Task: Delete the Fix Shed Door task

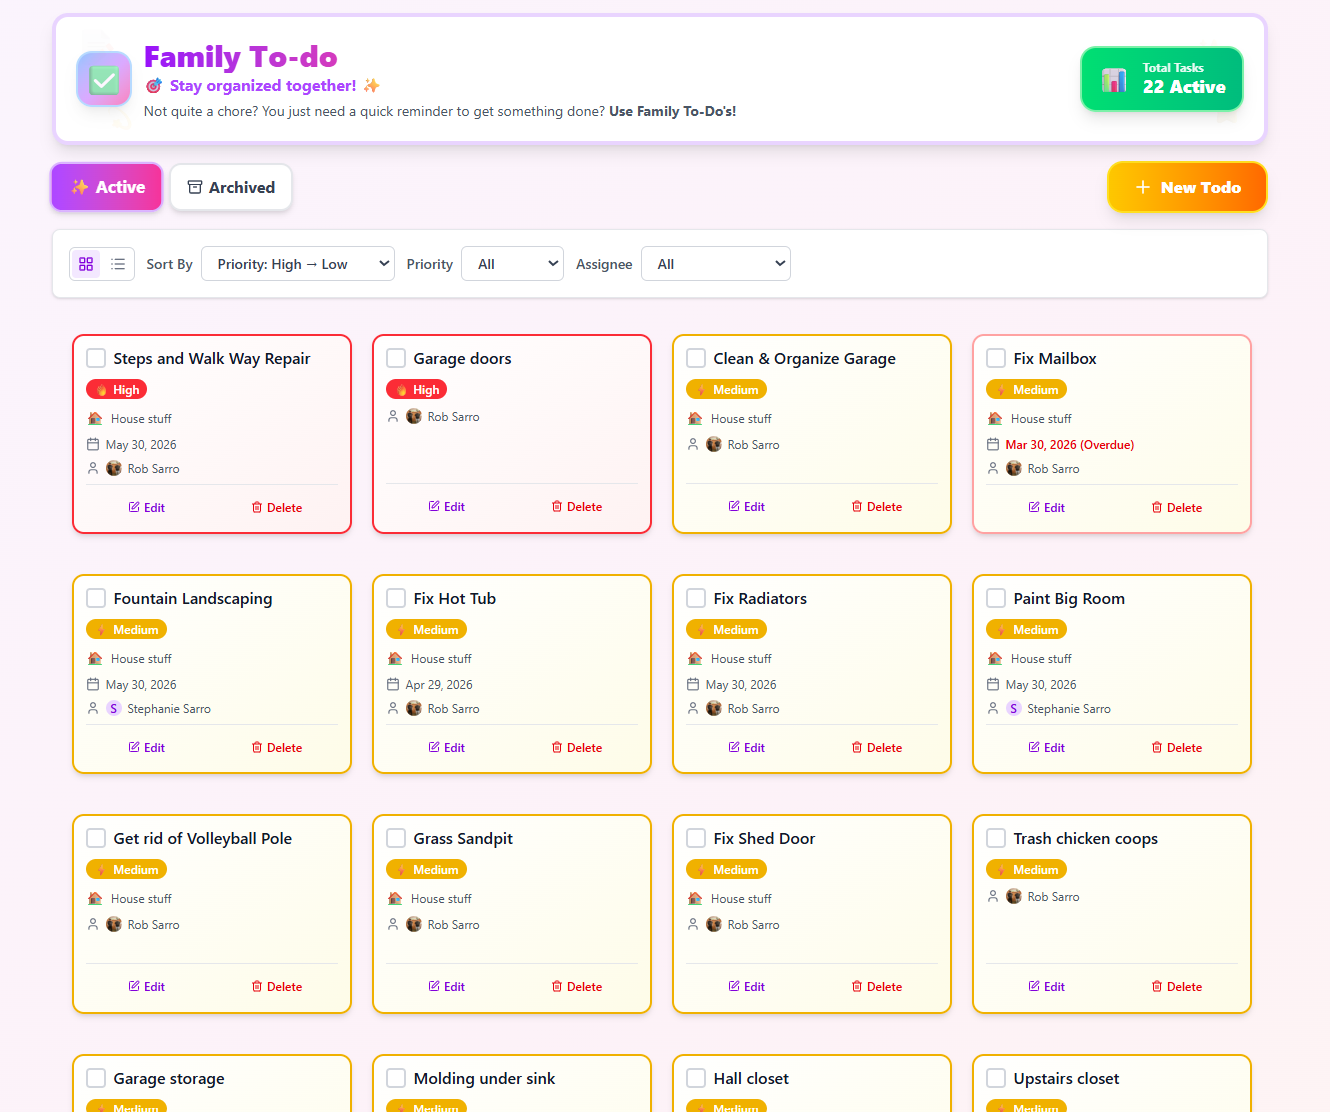Action: point(877,987)
